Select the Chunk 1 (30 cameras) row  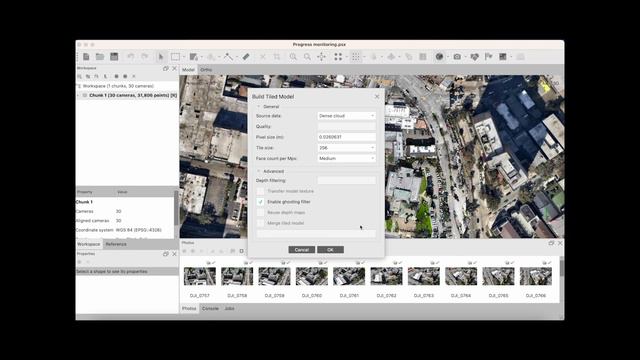click(127, 96)
